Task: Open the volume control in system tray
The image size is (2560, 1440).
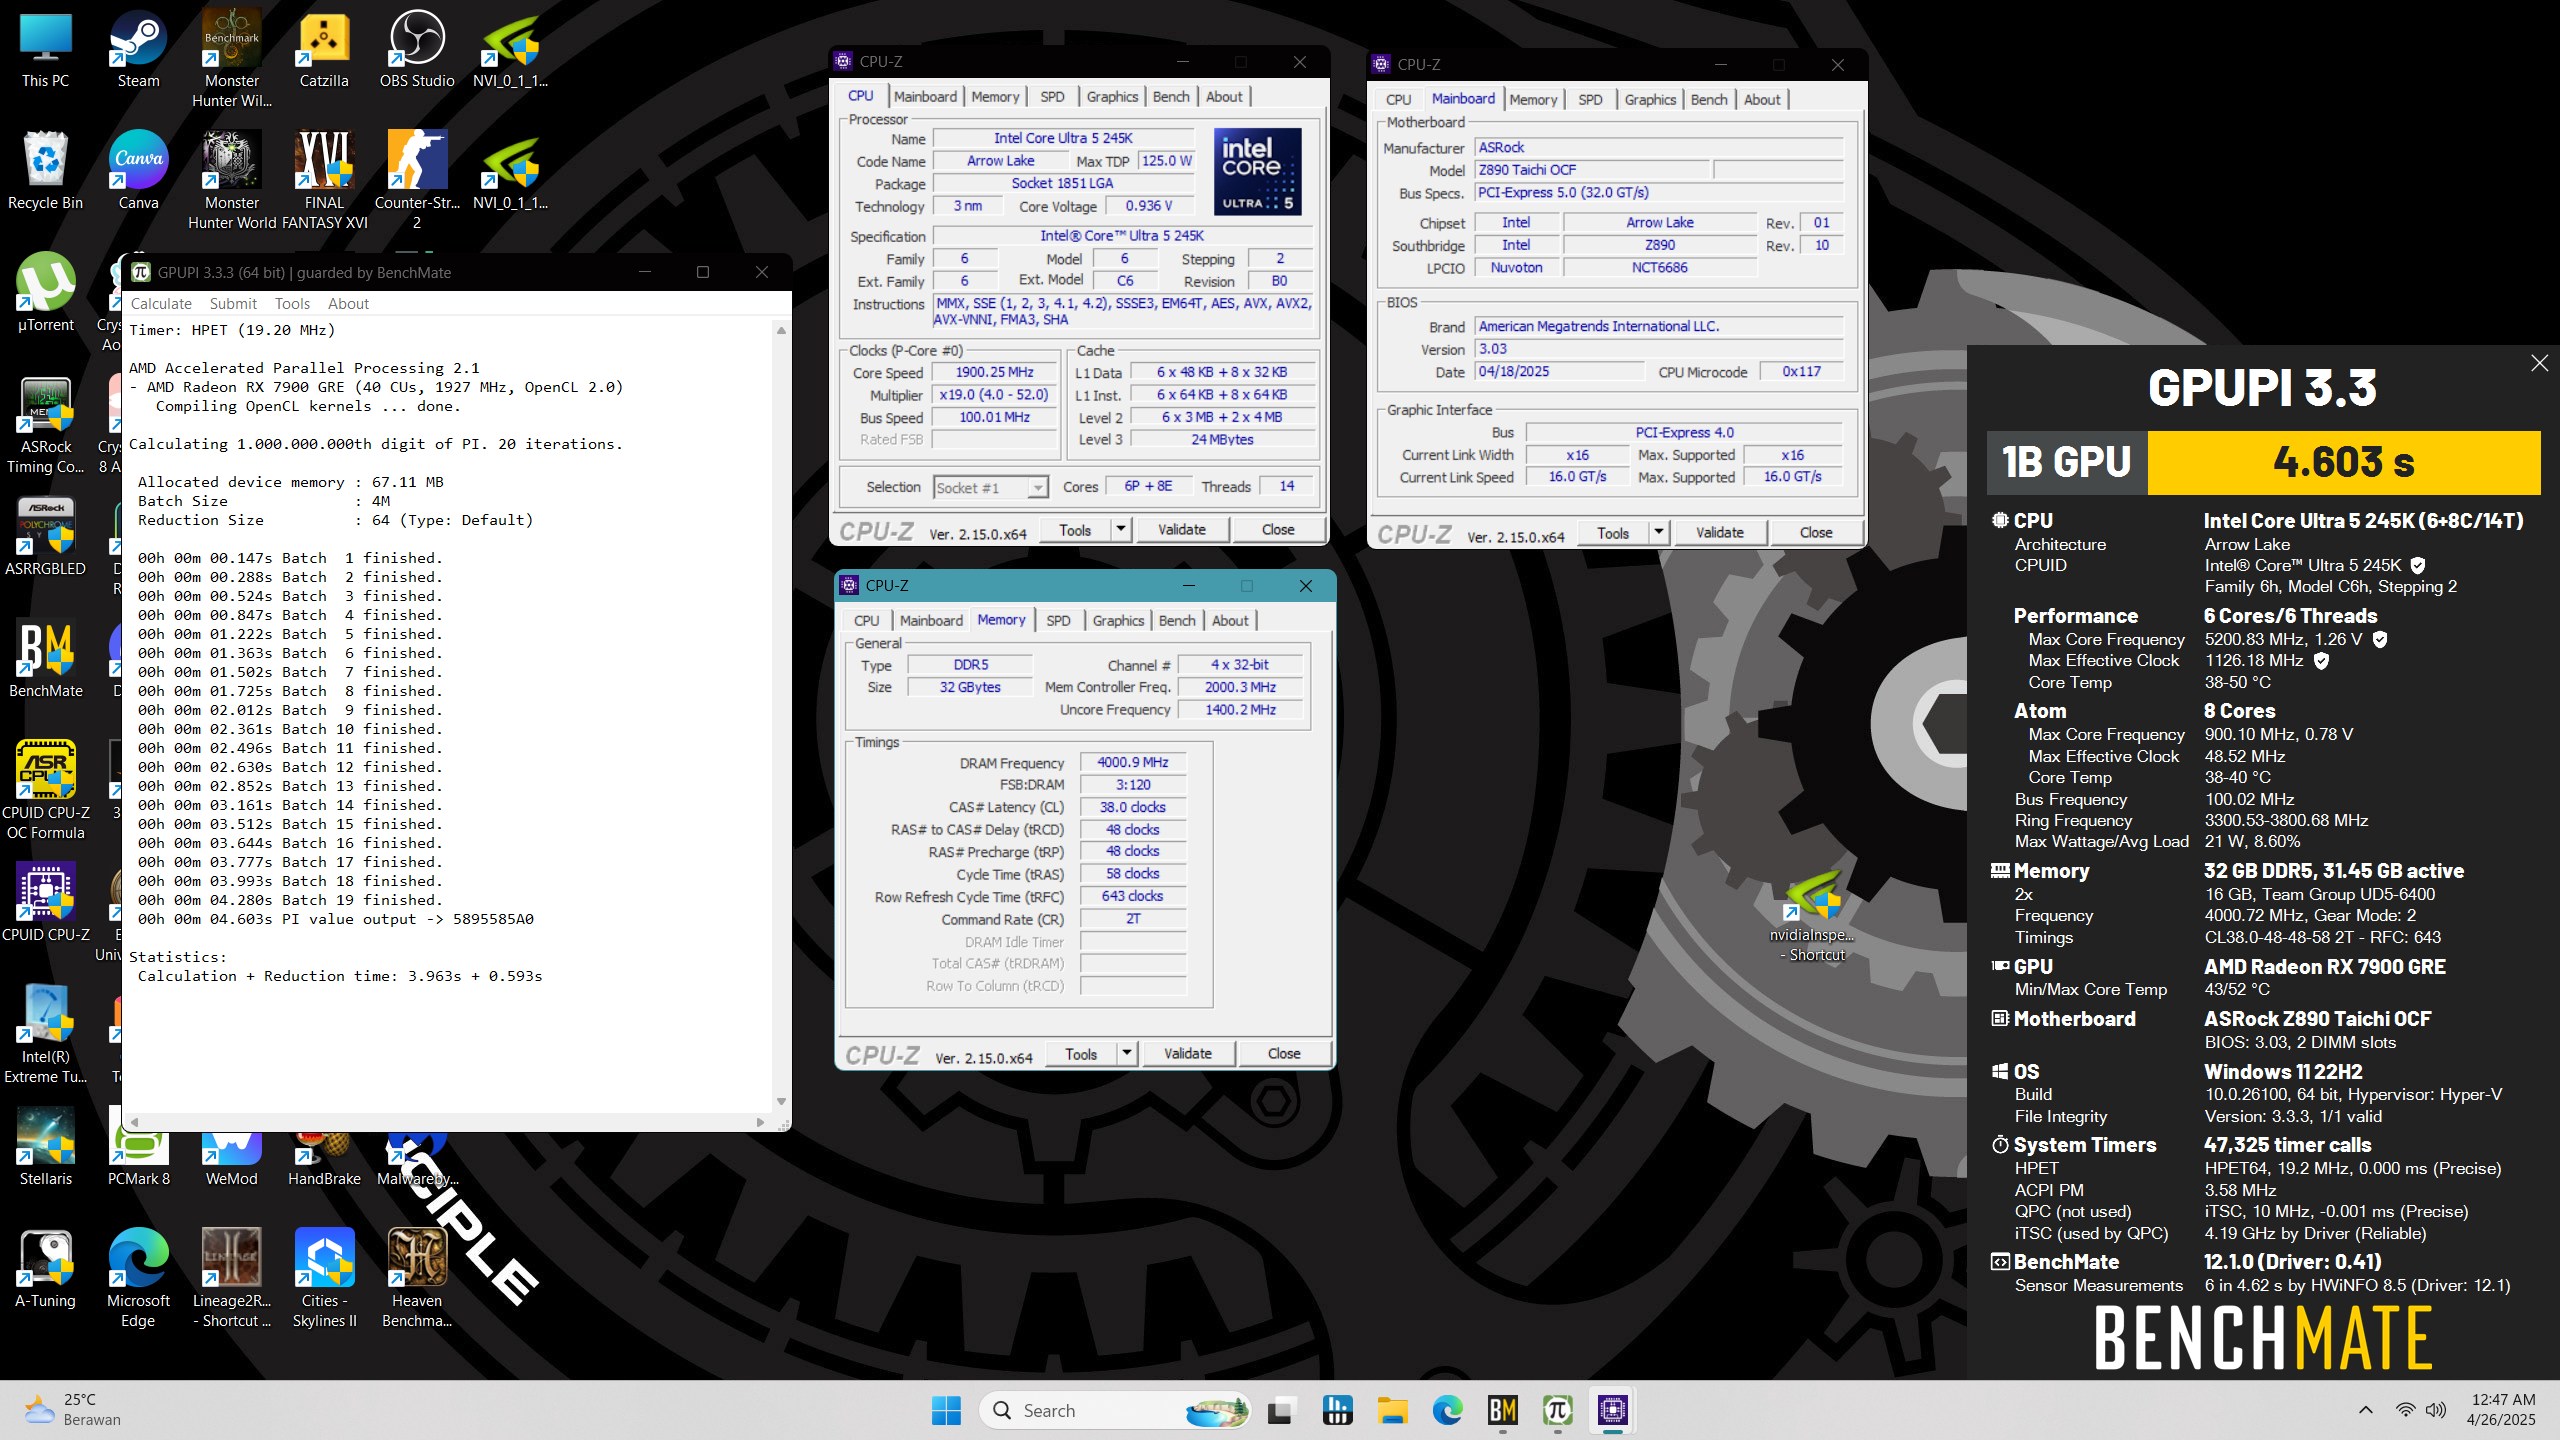Action: 2436,1410
